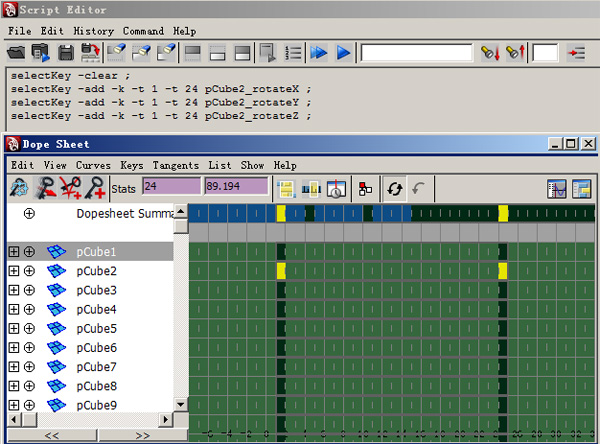Viewport: 600px width, 444px height.
Task: Select the Move Nearest Picked Key tool
Action: point(45,188)
